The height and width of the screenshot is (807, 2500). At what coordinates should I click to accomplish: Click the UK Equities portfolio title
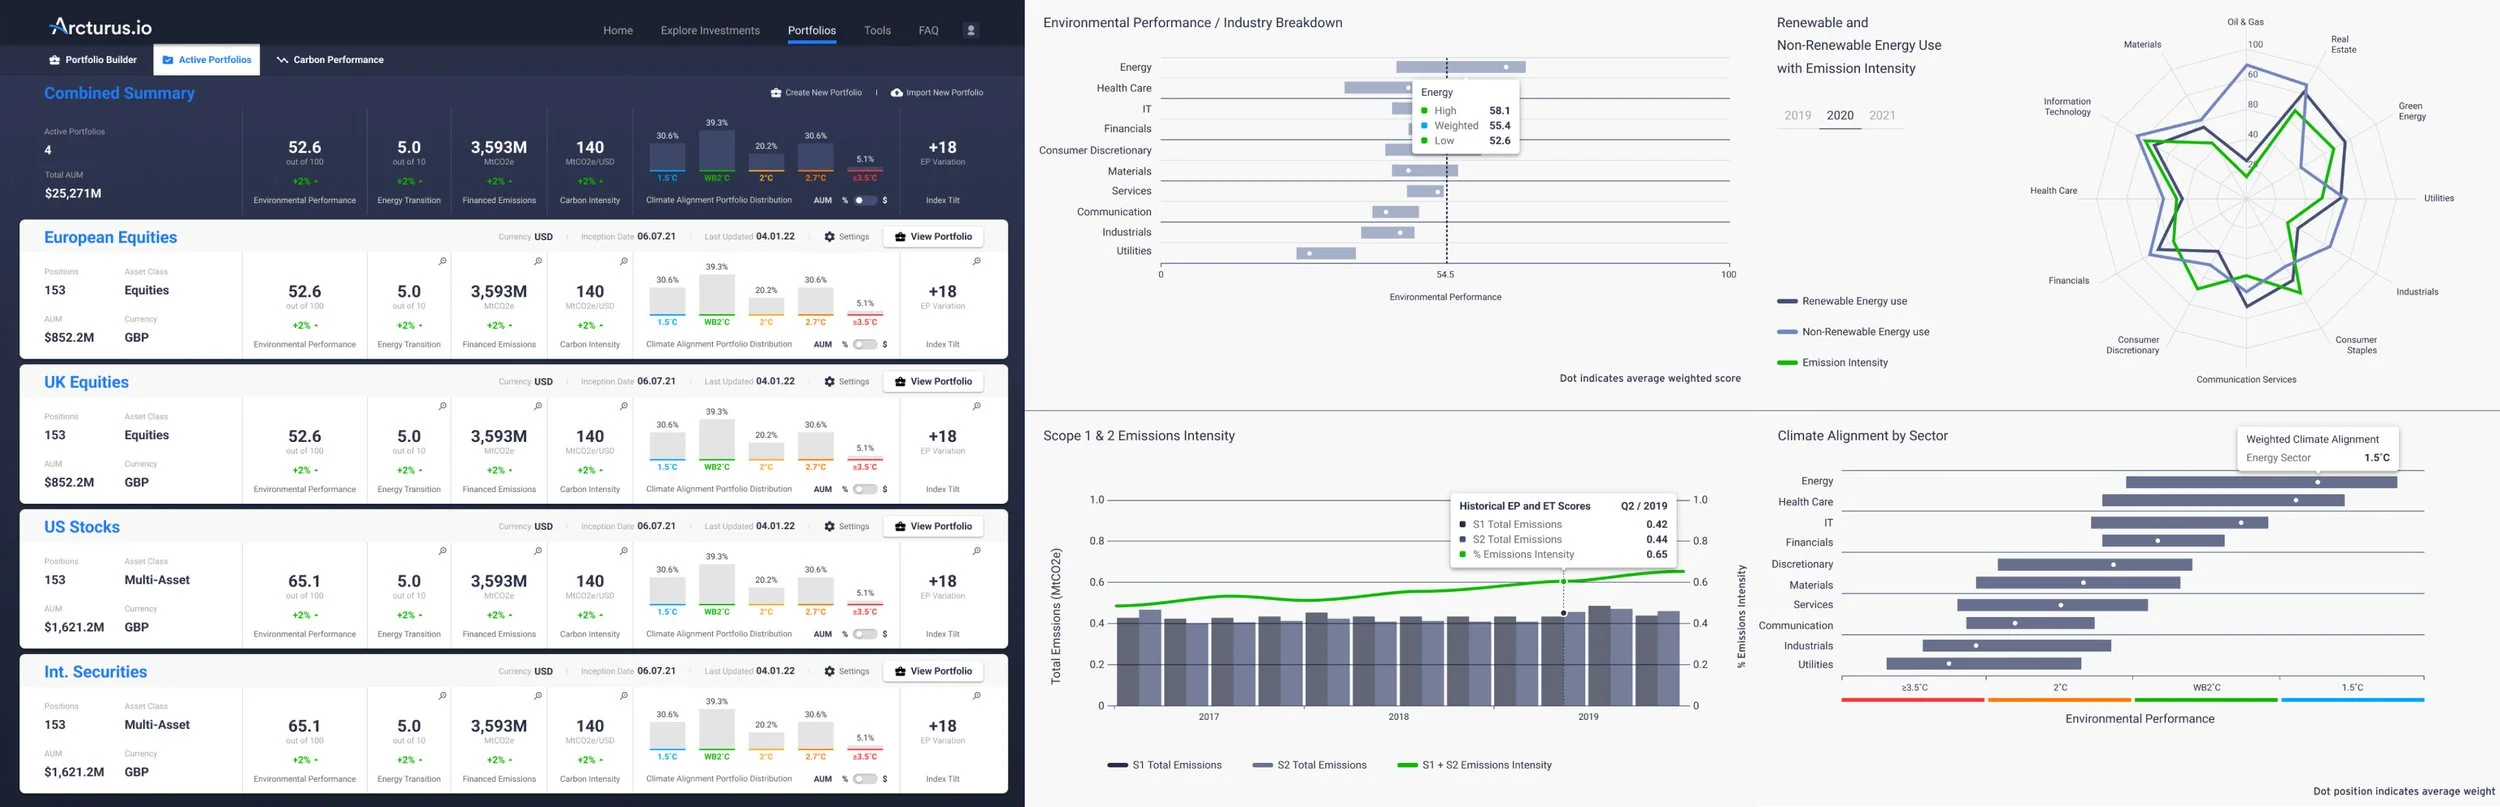[86, 383]
